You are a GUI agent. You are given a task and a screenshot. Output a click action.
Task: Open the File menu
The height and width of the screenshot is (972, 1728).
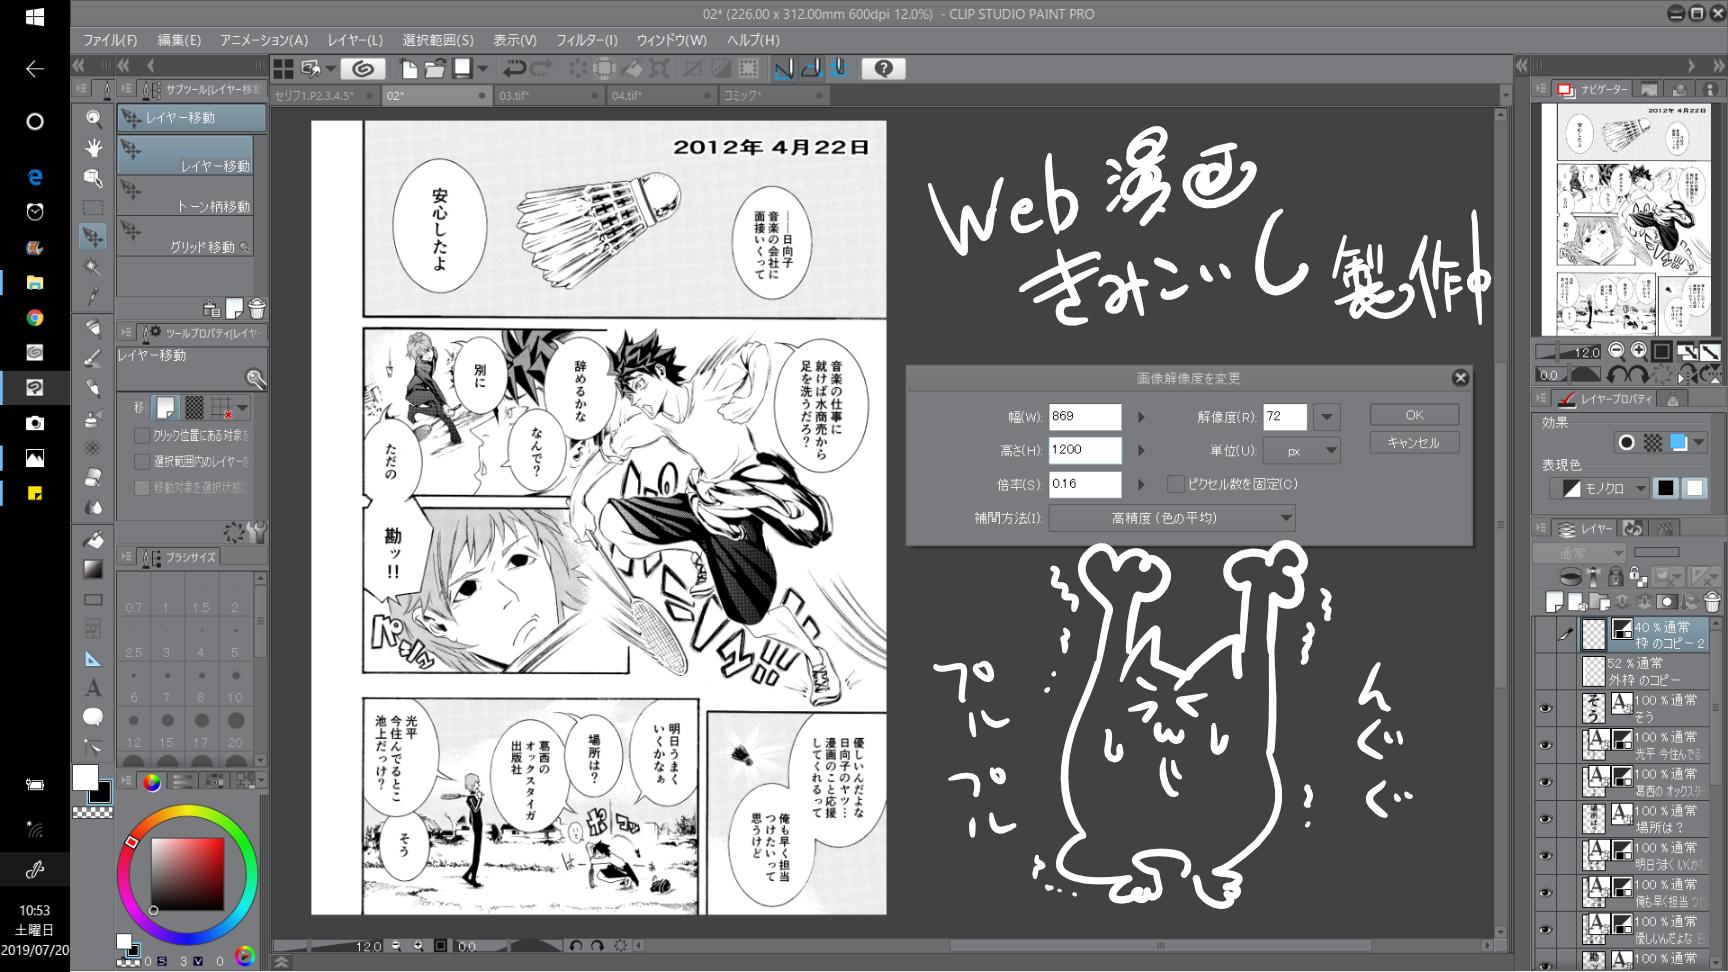point(110,40)
